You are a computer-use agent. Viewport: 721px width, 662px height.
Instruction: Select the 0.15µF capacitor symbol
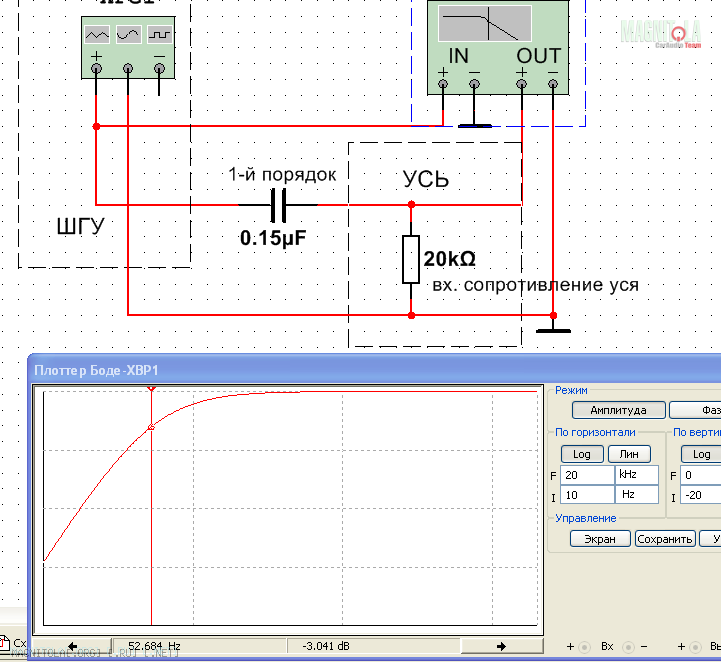tap(278, 207)
